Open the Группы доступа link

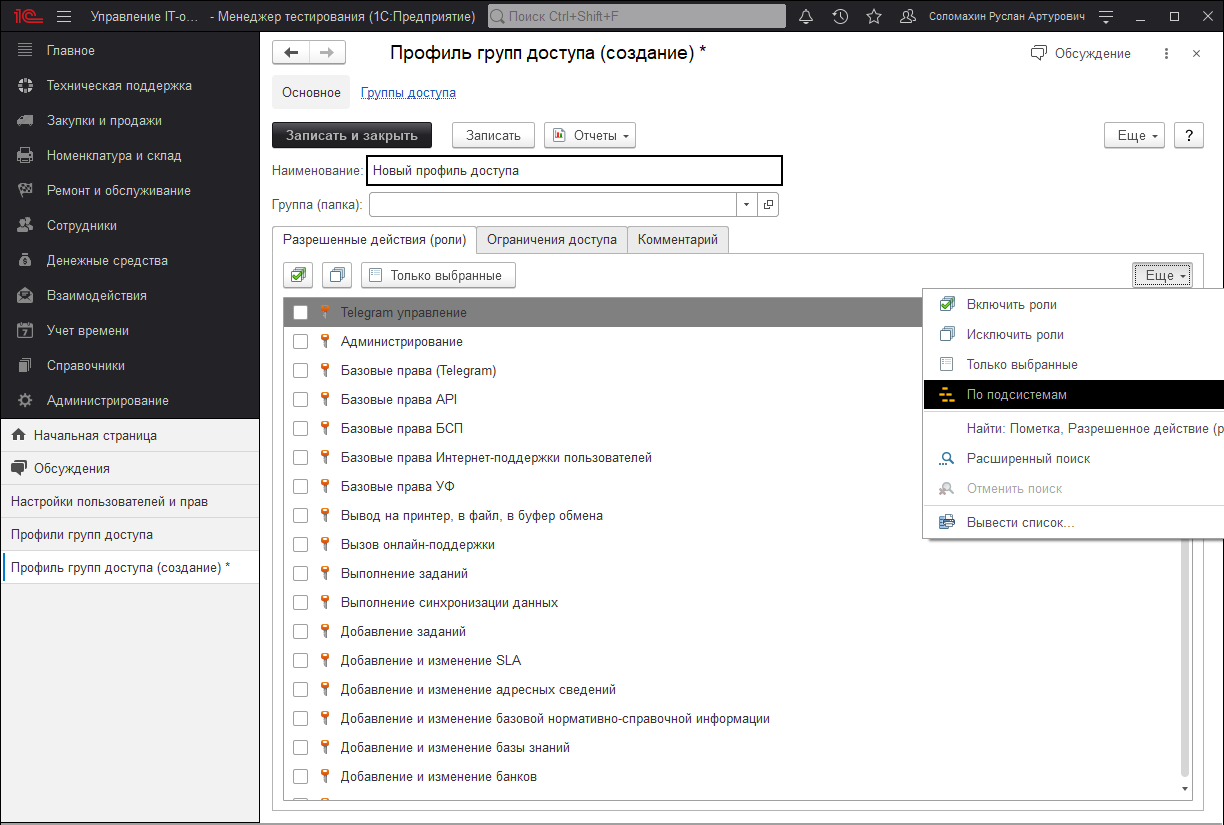[408, 93]
